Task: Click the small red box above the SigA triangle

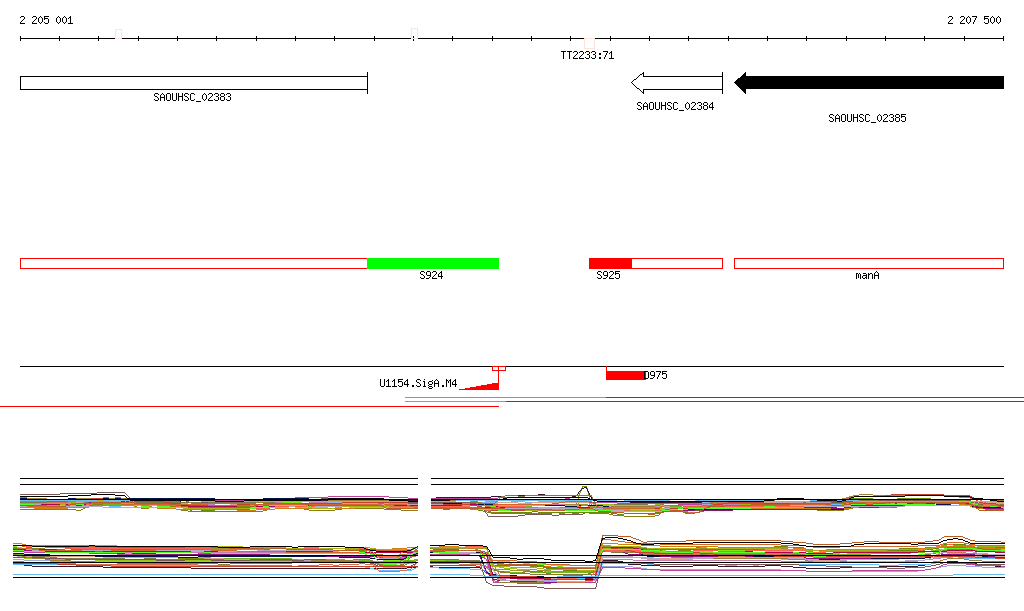Action: (x=499, y=369)
